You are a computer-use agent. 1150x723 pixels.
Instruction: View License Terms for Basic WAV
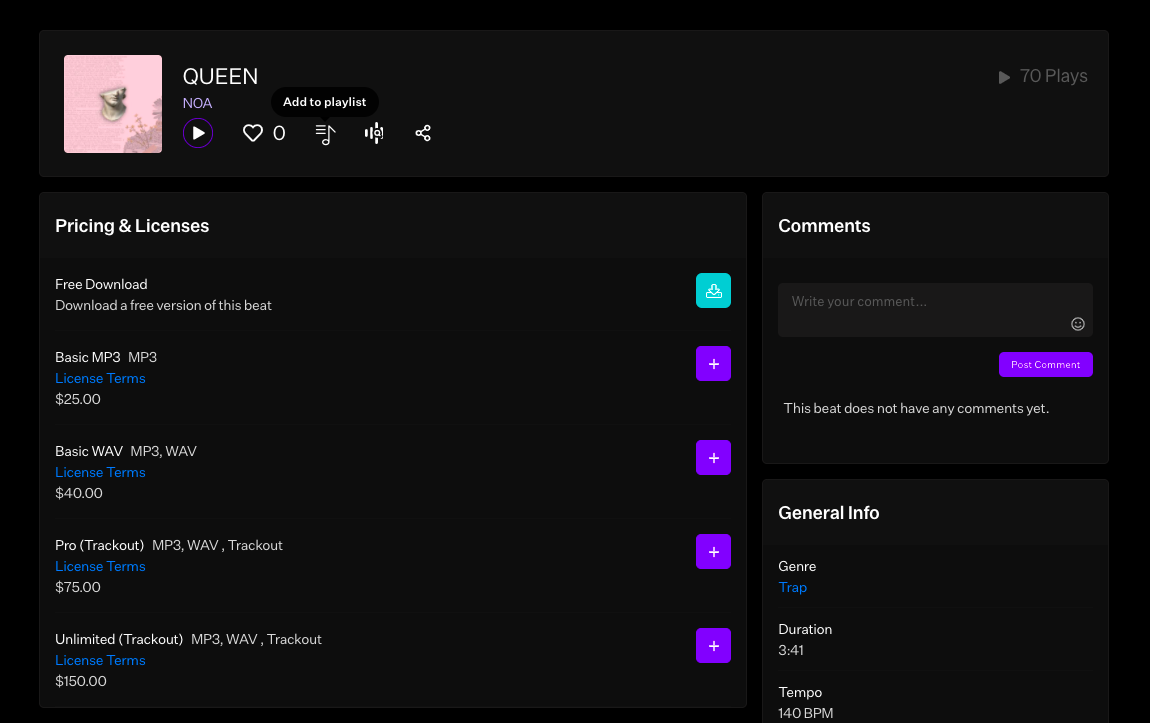point(100,472)
